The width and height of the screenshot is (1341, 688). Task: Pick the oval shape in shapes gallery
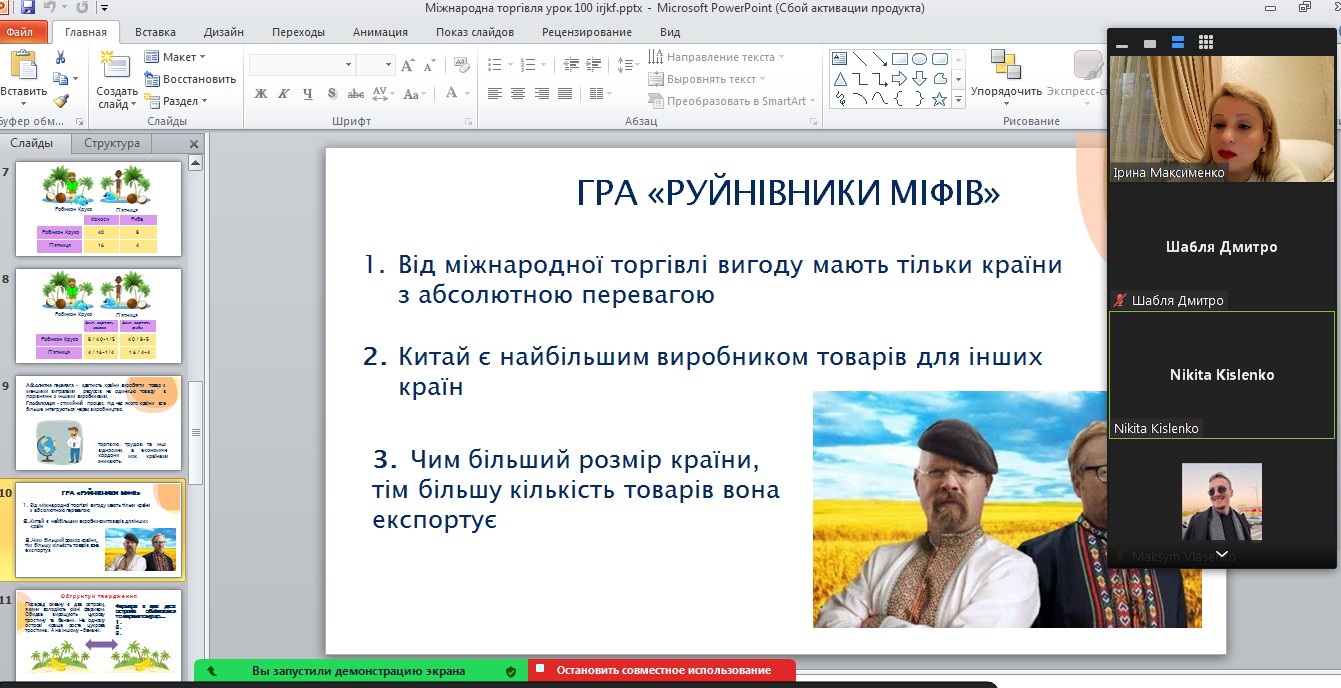[x=919, y=59]
